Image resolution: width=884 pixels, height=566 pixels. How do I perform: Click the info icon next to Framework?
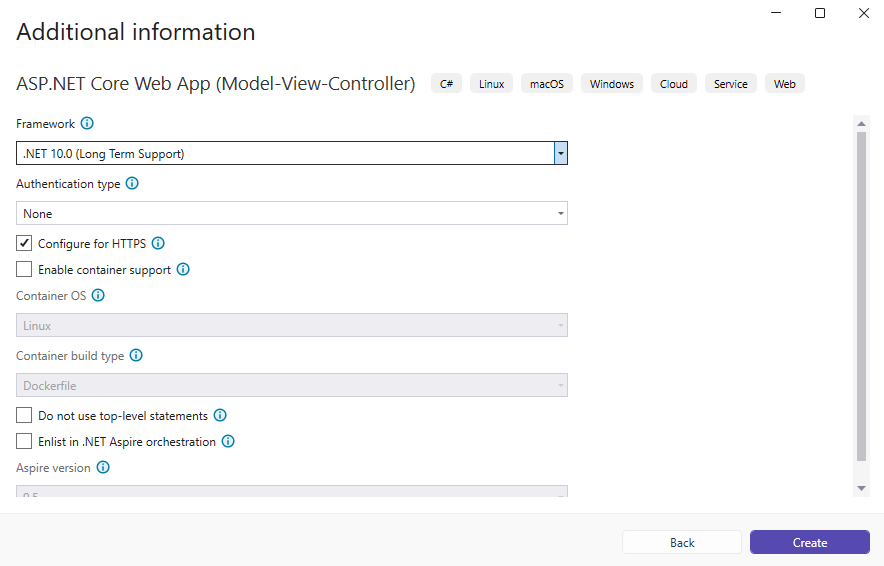[x=87, y=124]
